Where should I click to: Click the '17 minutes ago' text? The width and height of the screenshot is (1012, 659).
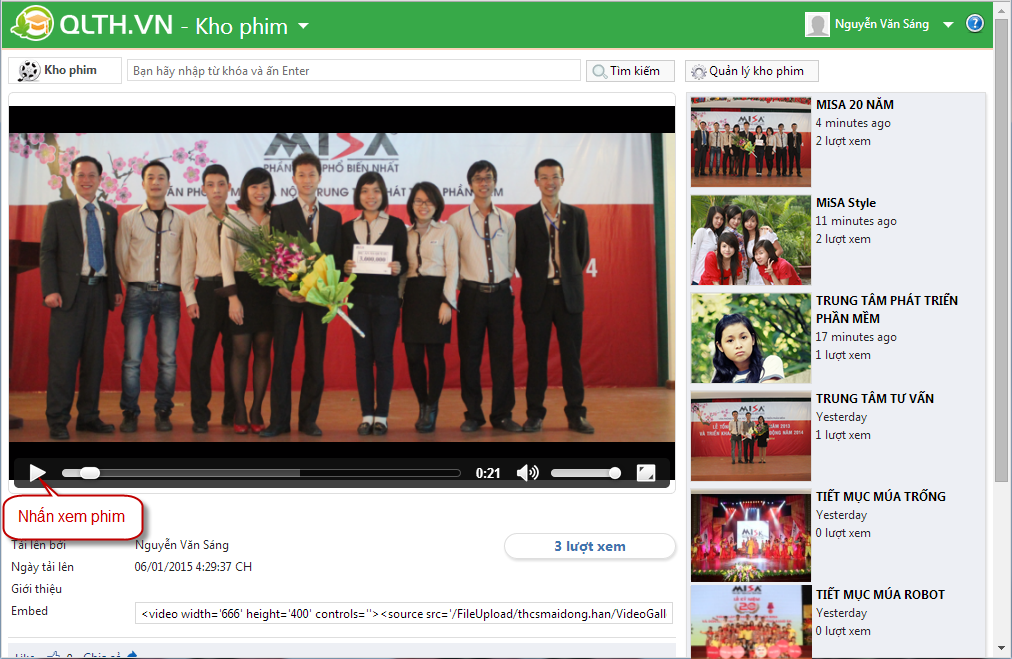tap(856, 337)
